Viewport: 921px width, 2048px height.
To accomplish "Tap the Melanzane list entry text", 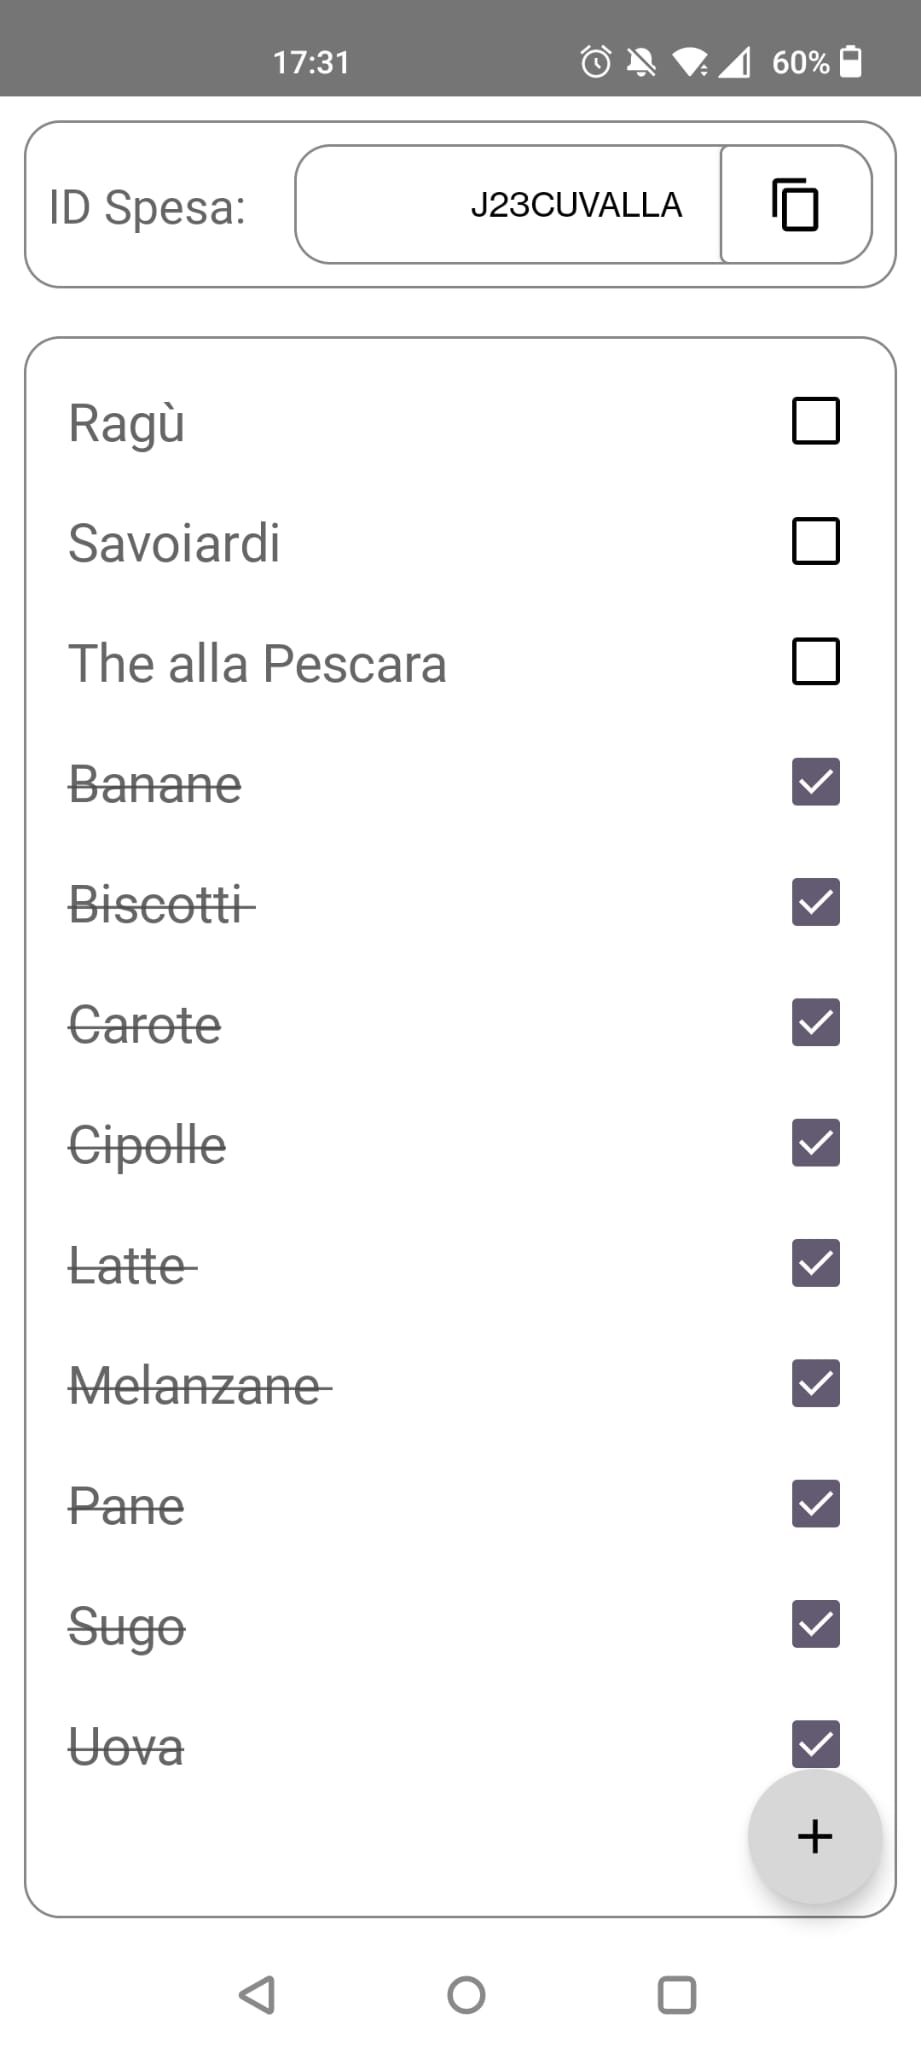I will (x=196, y=1386).
